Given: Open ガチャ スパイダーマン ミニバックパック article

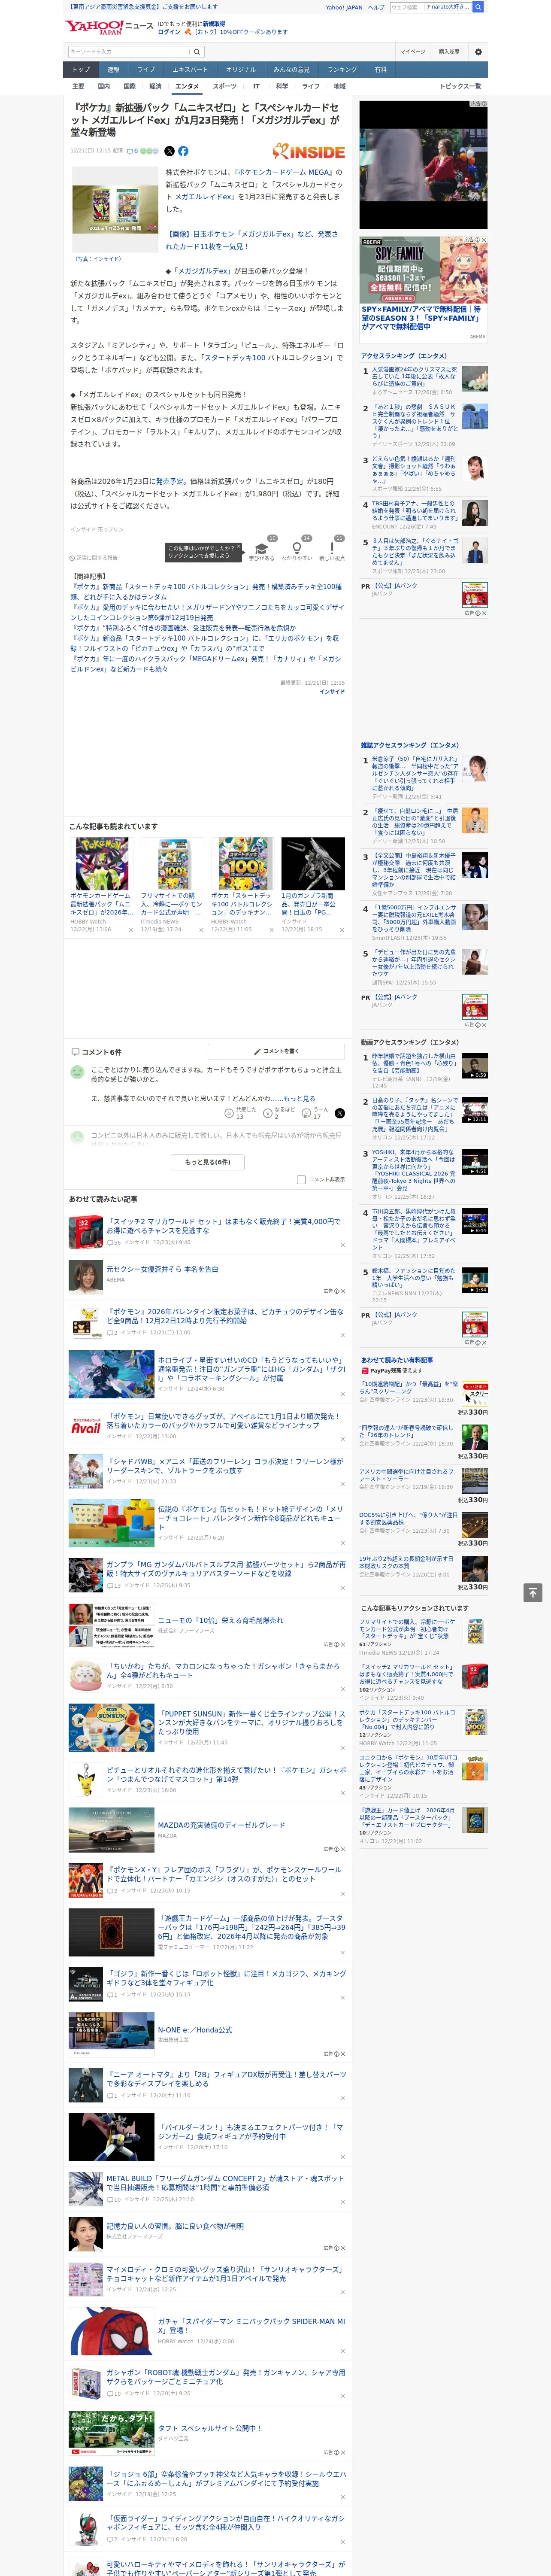Looking at the screenshot, I should pyautogui.click(x=251, y=2326).
